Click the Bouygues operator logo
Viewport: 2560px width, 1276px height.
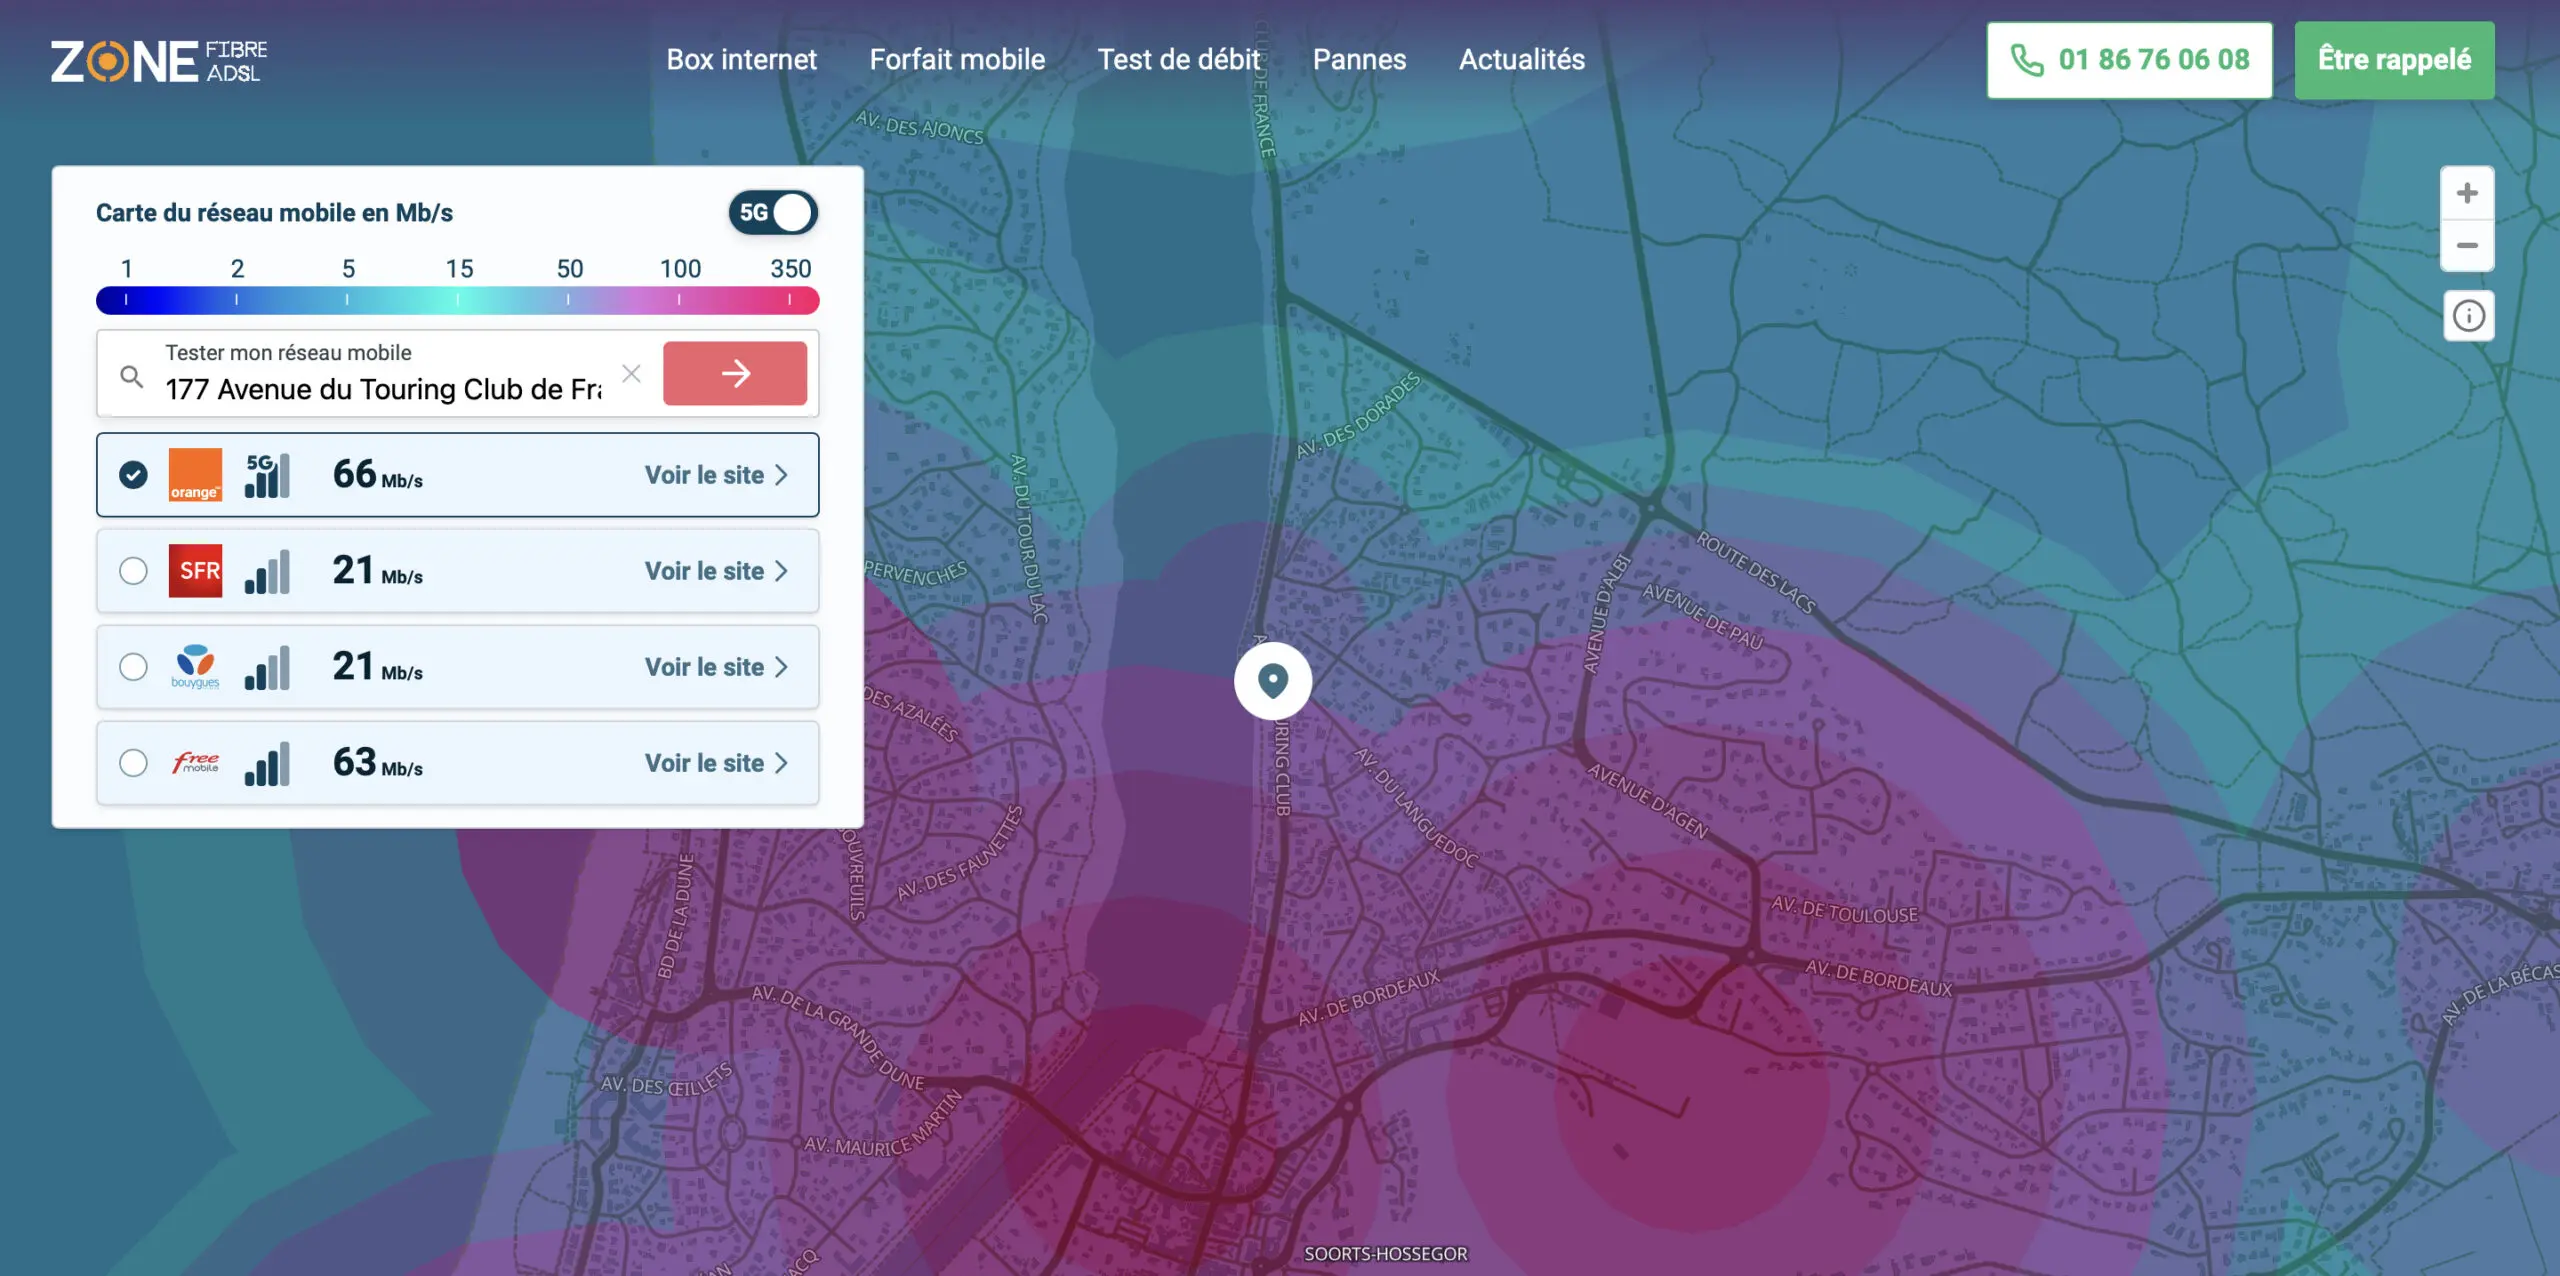tap(195, 667)
